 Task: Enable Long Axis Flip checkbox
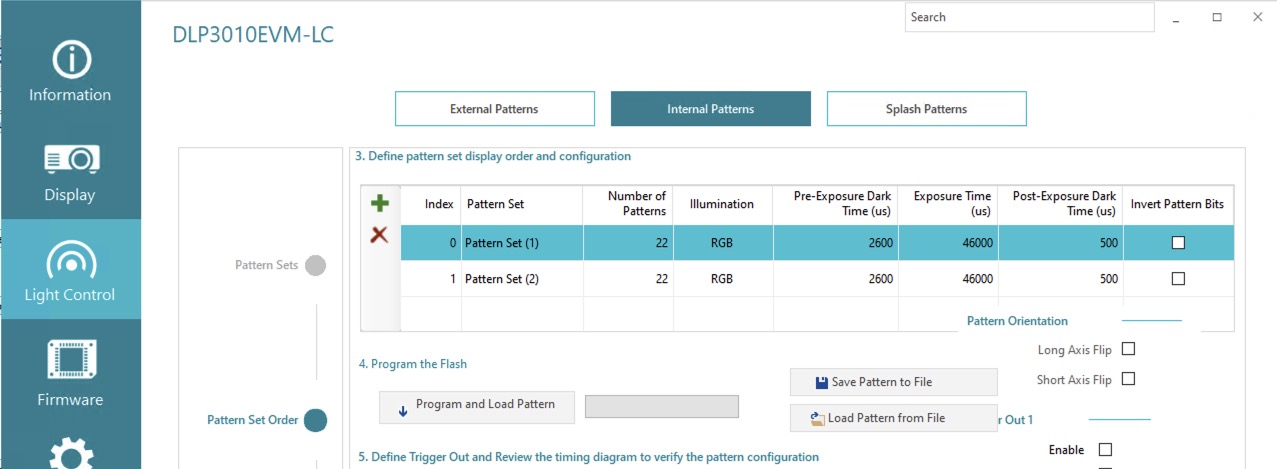coord(1128,350)
